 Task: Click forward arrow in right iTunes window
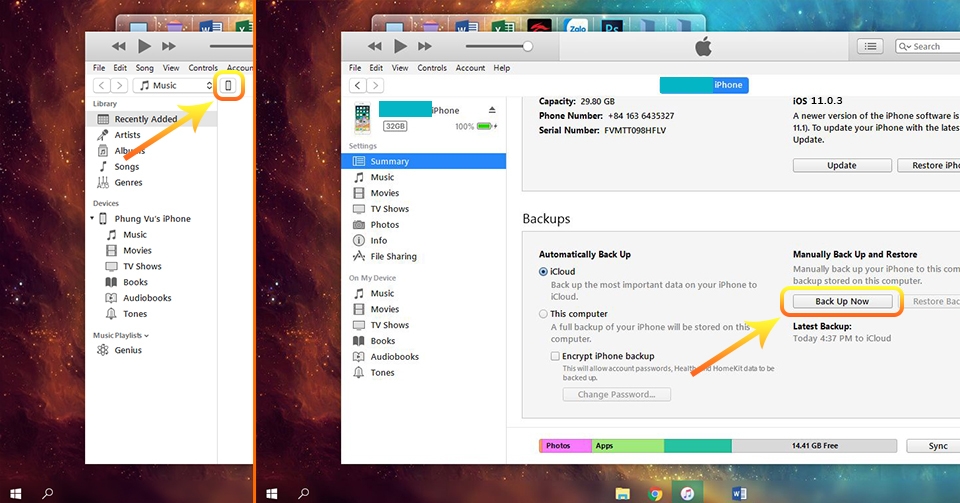coord(375,86)
